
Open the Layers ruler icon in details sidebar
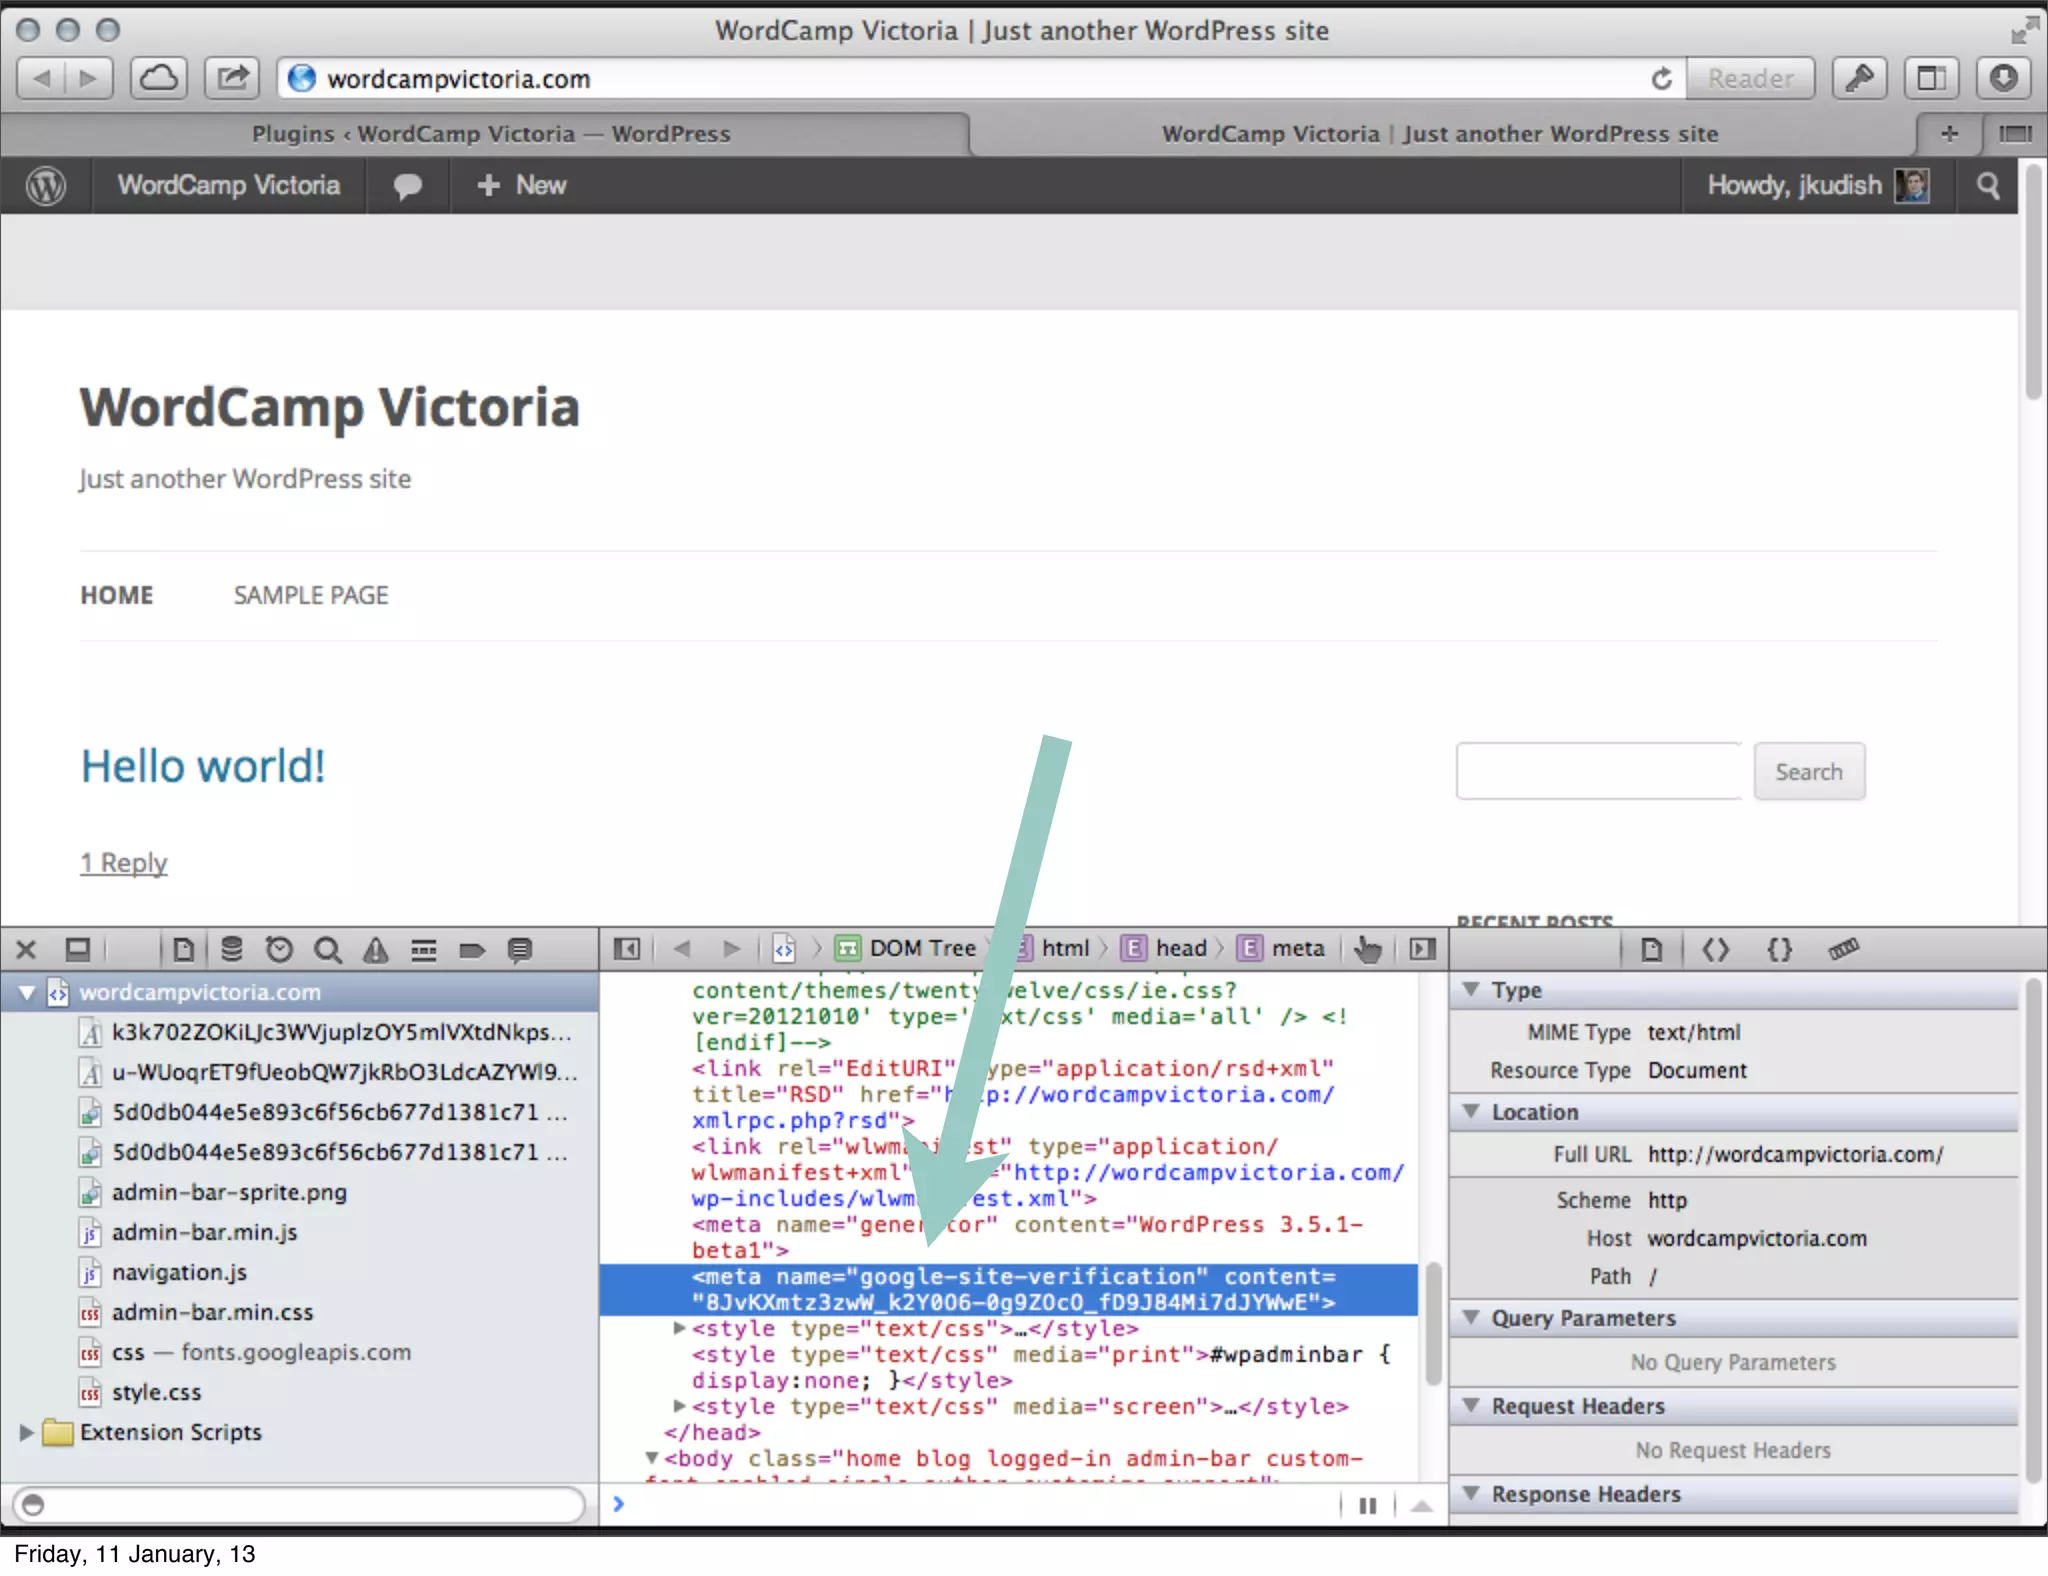(1843, 949)
